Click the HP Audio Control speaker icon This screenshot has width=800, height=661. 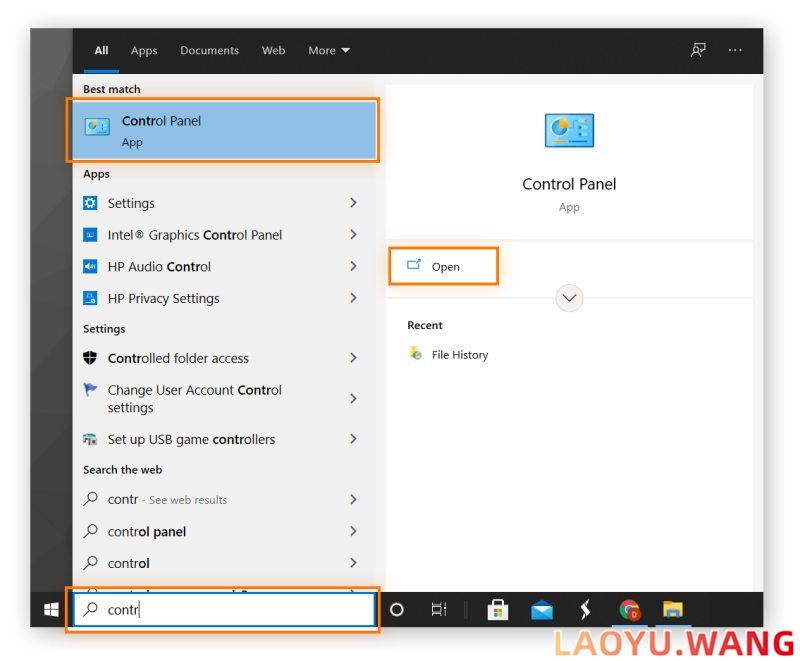pyautogui.click(x=90, y=266)
